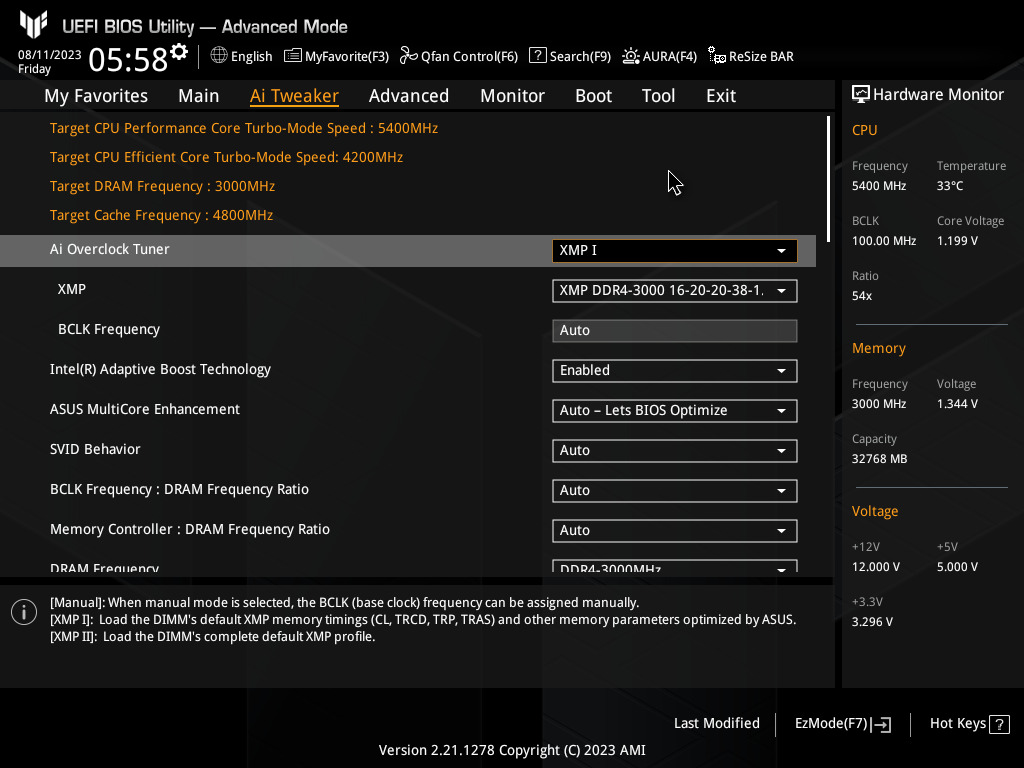Image resolution: width=1024 pixels, height=768 pixels.
Task: Click the 33°C temperature value
Action: point(950,186)
